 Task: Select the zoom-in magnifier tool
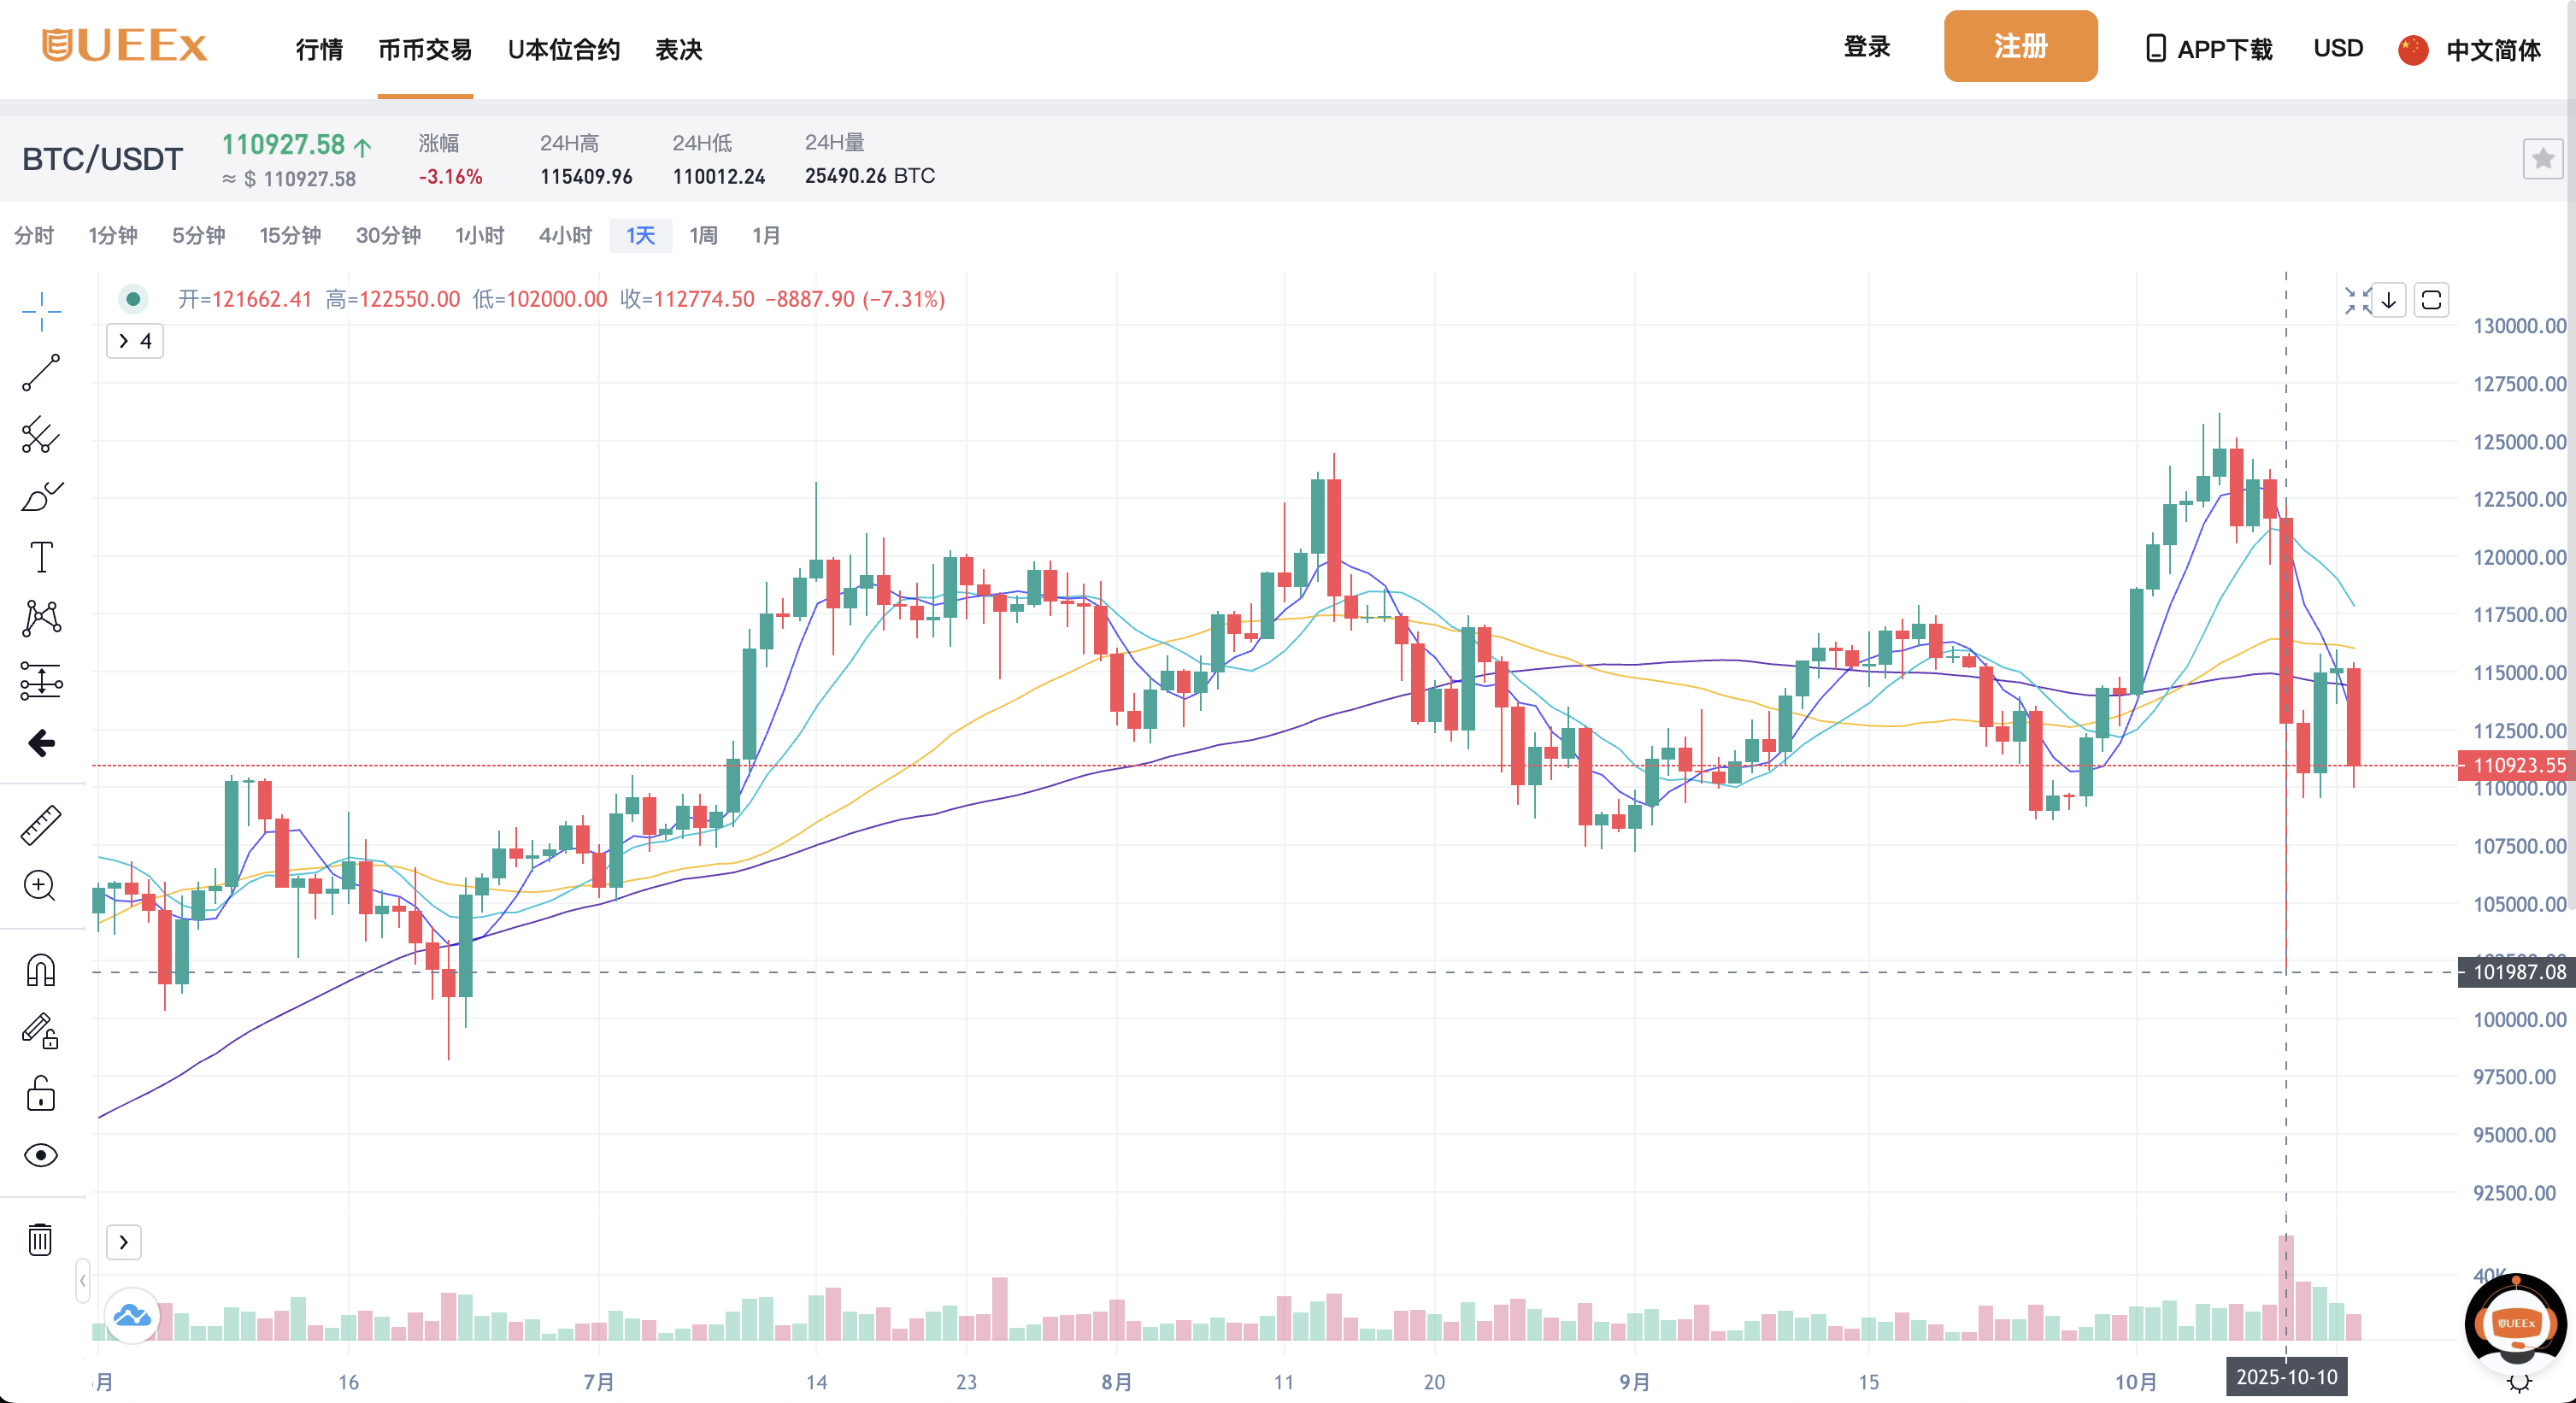click(x=40, y=887)
